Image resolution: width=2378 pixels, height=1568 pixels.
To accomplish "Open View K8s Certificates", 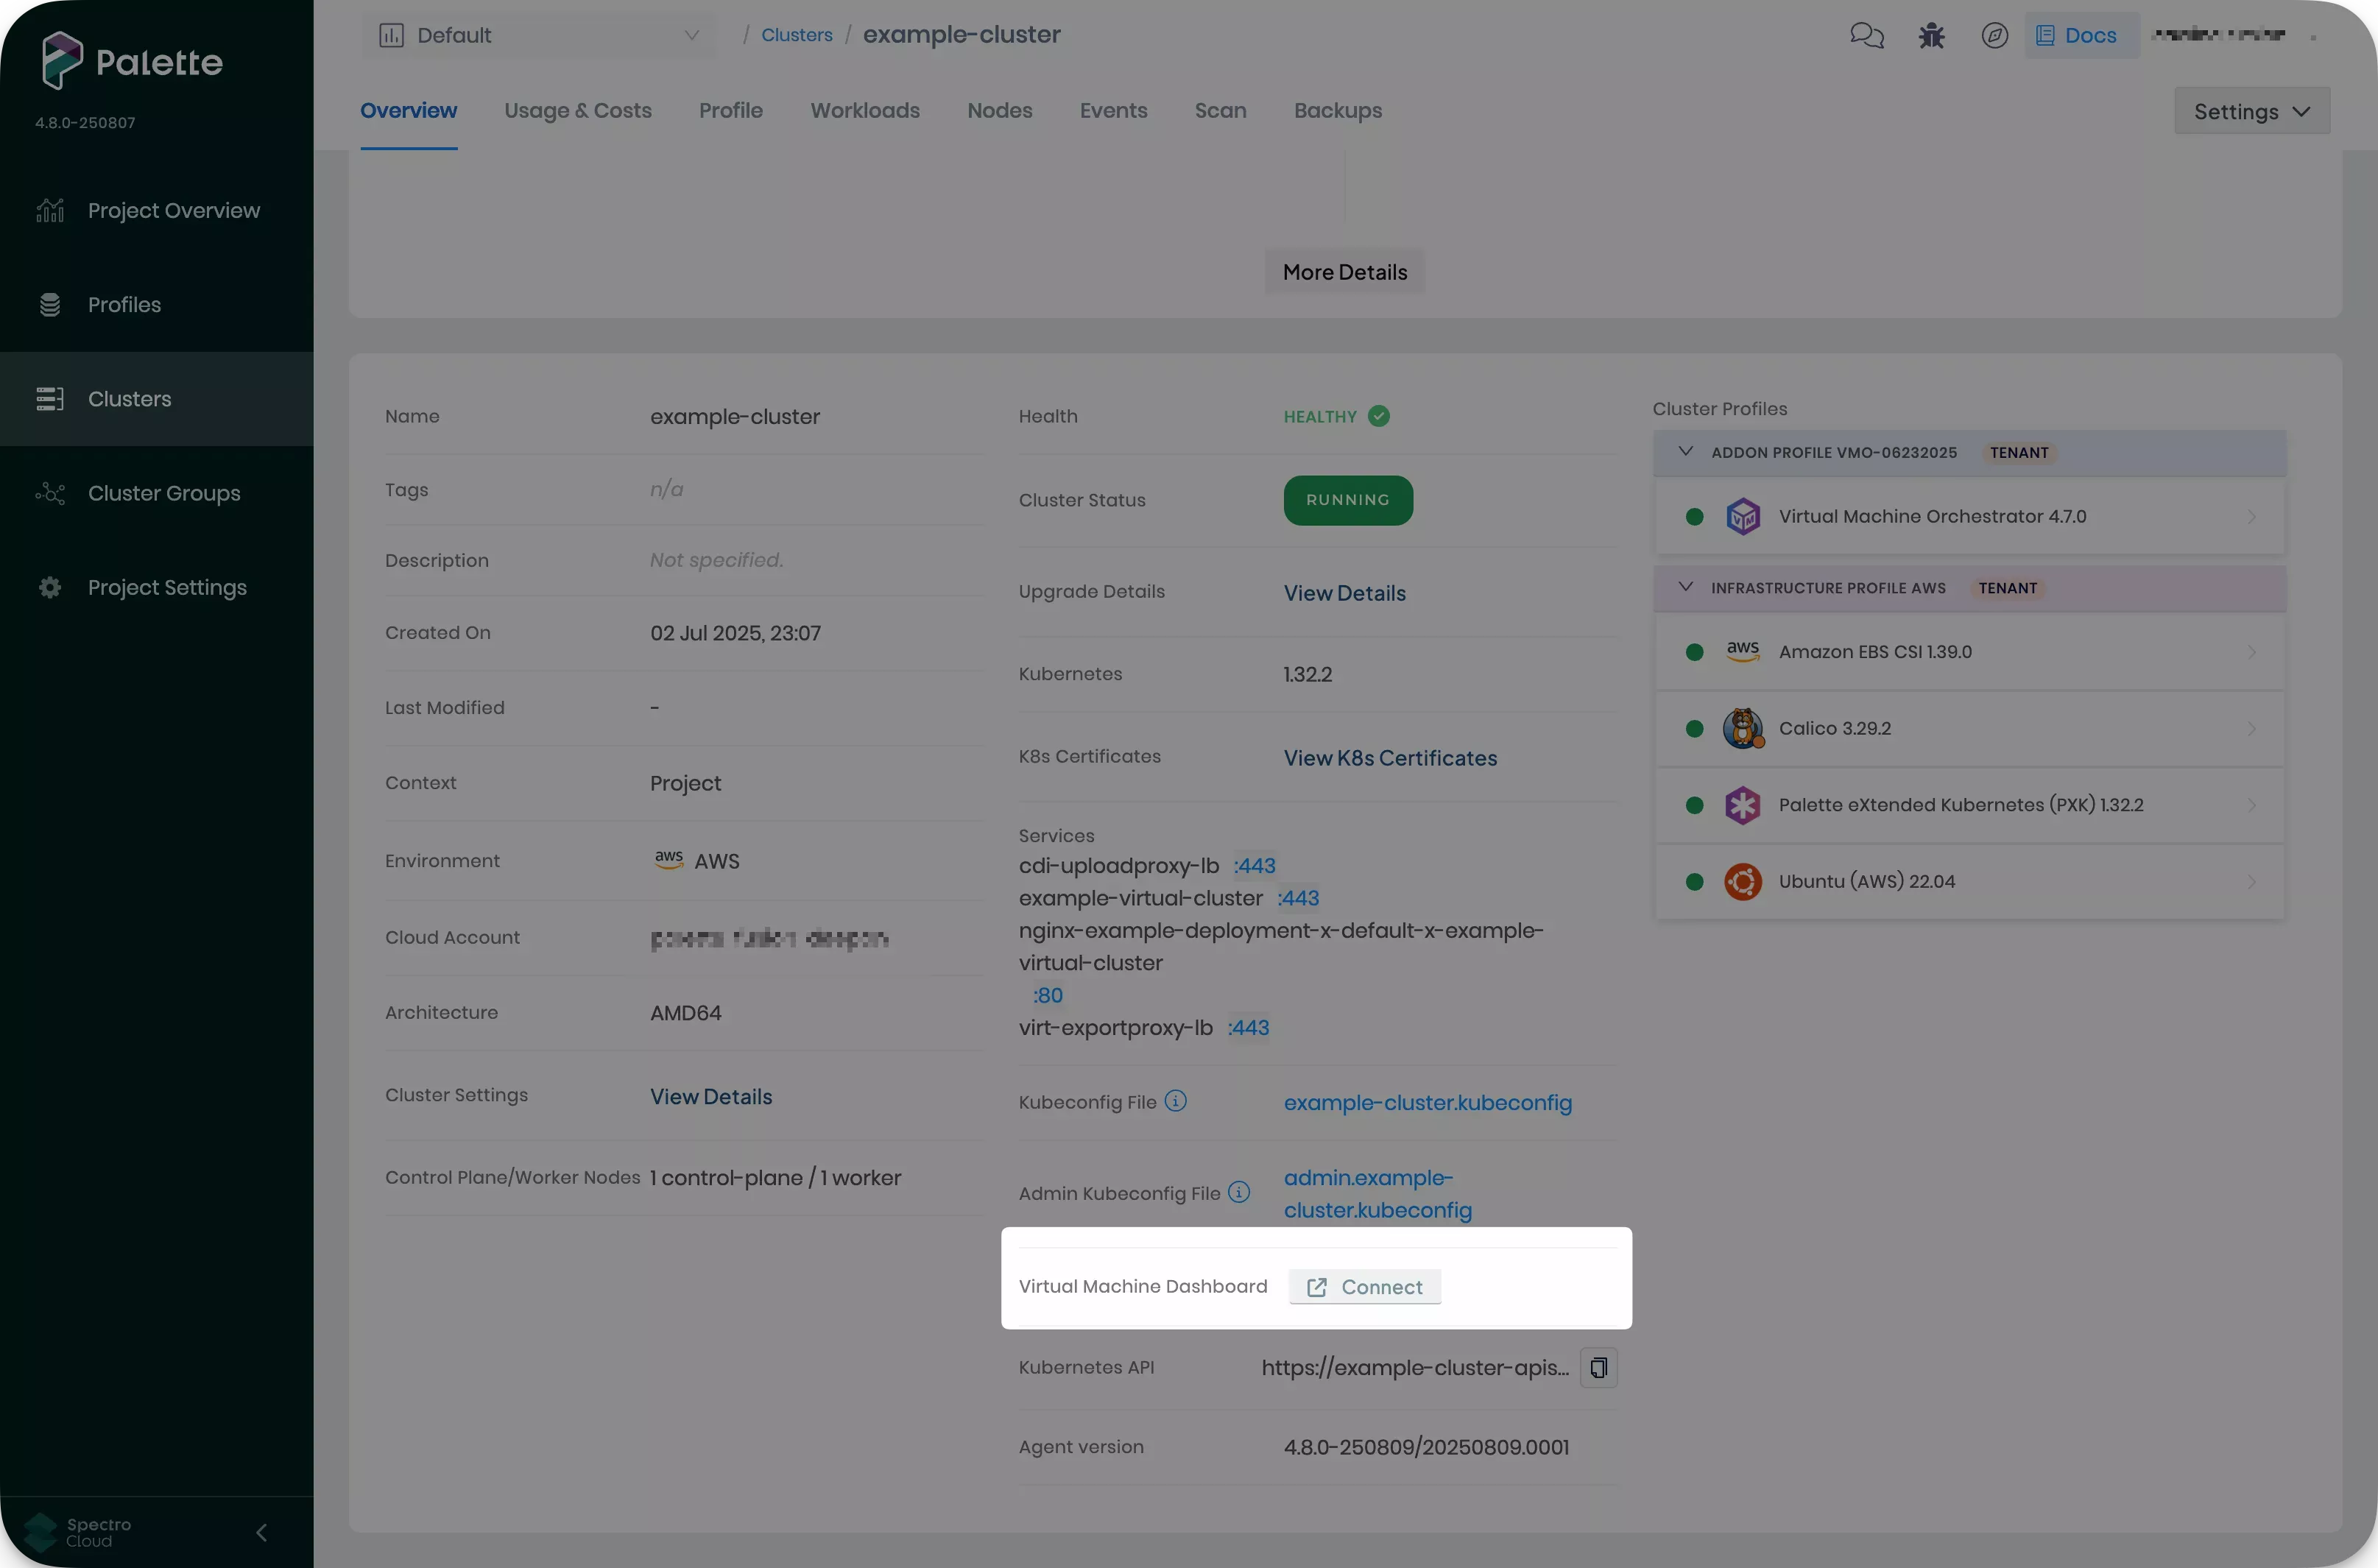I will 1390,757.
